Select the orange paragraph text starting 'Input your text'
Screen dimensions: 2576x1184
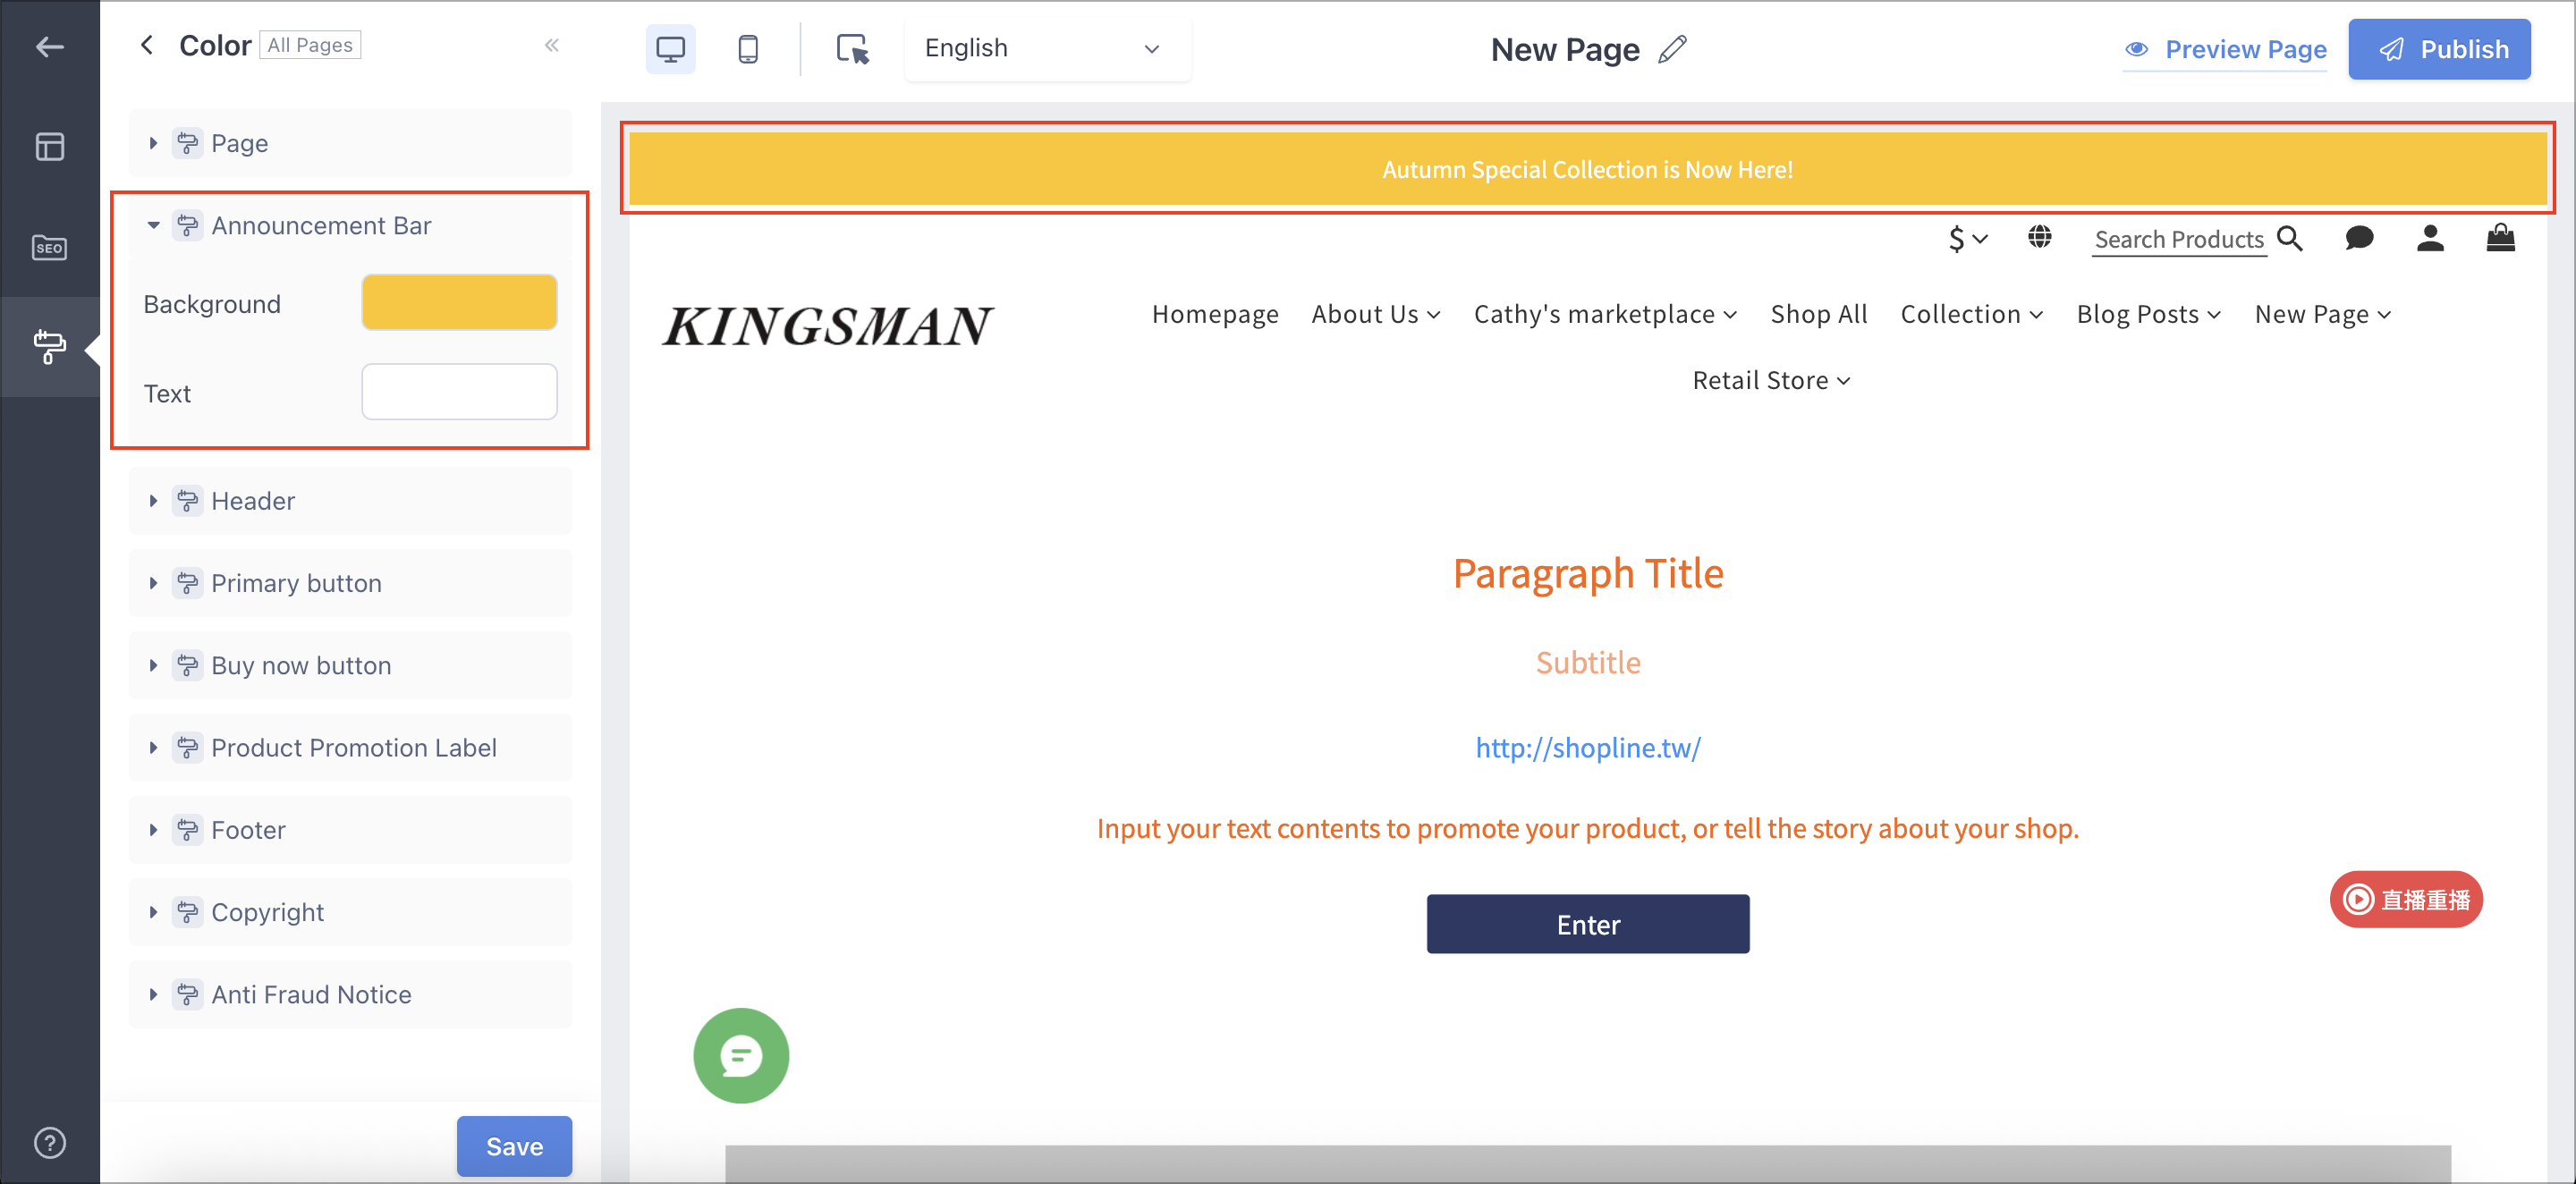click(x=1587, y=828)
